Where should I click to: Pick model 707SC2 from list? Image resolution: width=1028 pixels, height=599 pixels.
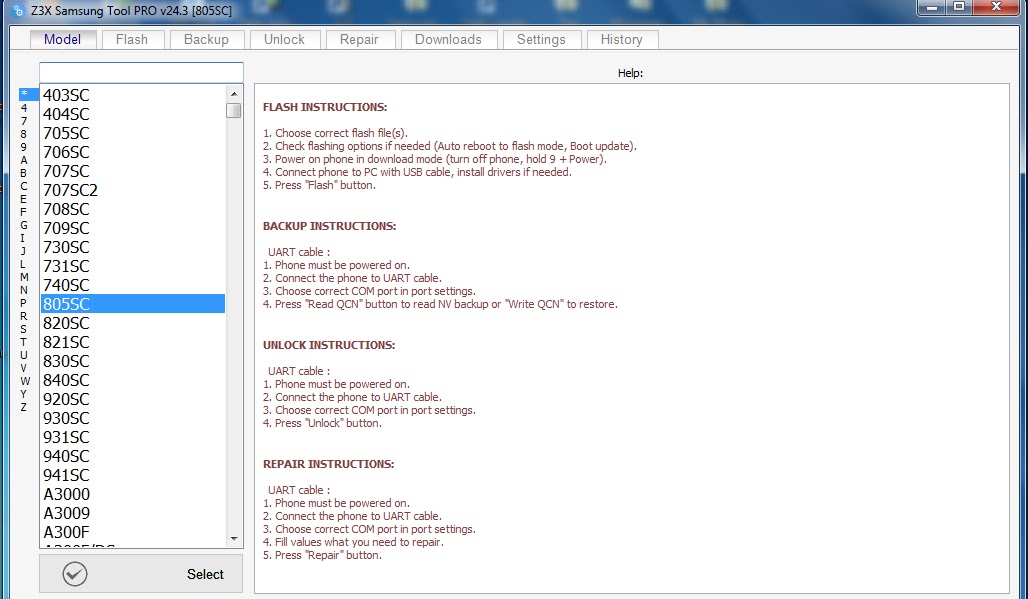click(132, 190)
